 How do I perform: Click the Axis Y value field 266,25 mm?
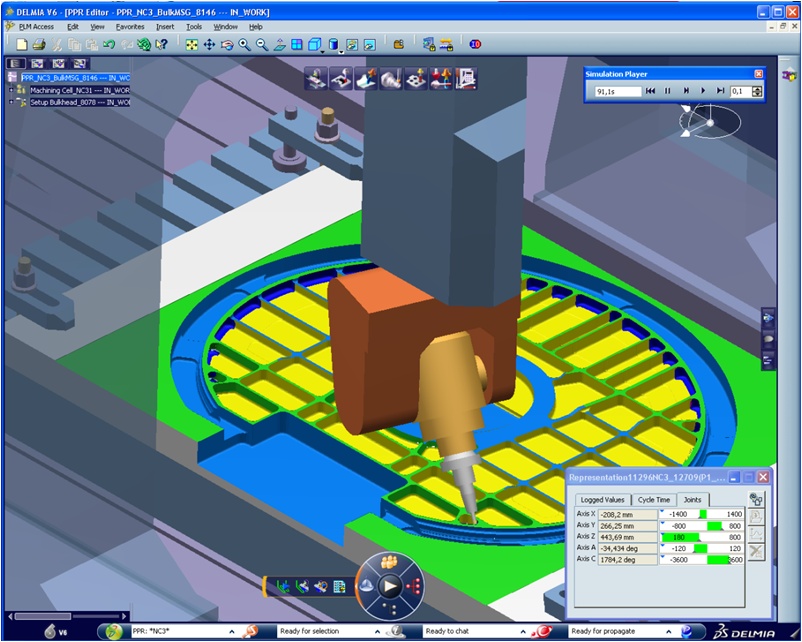point(628,526)
